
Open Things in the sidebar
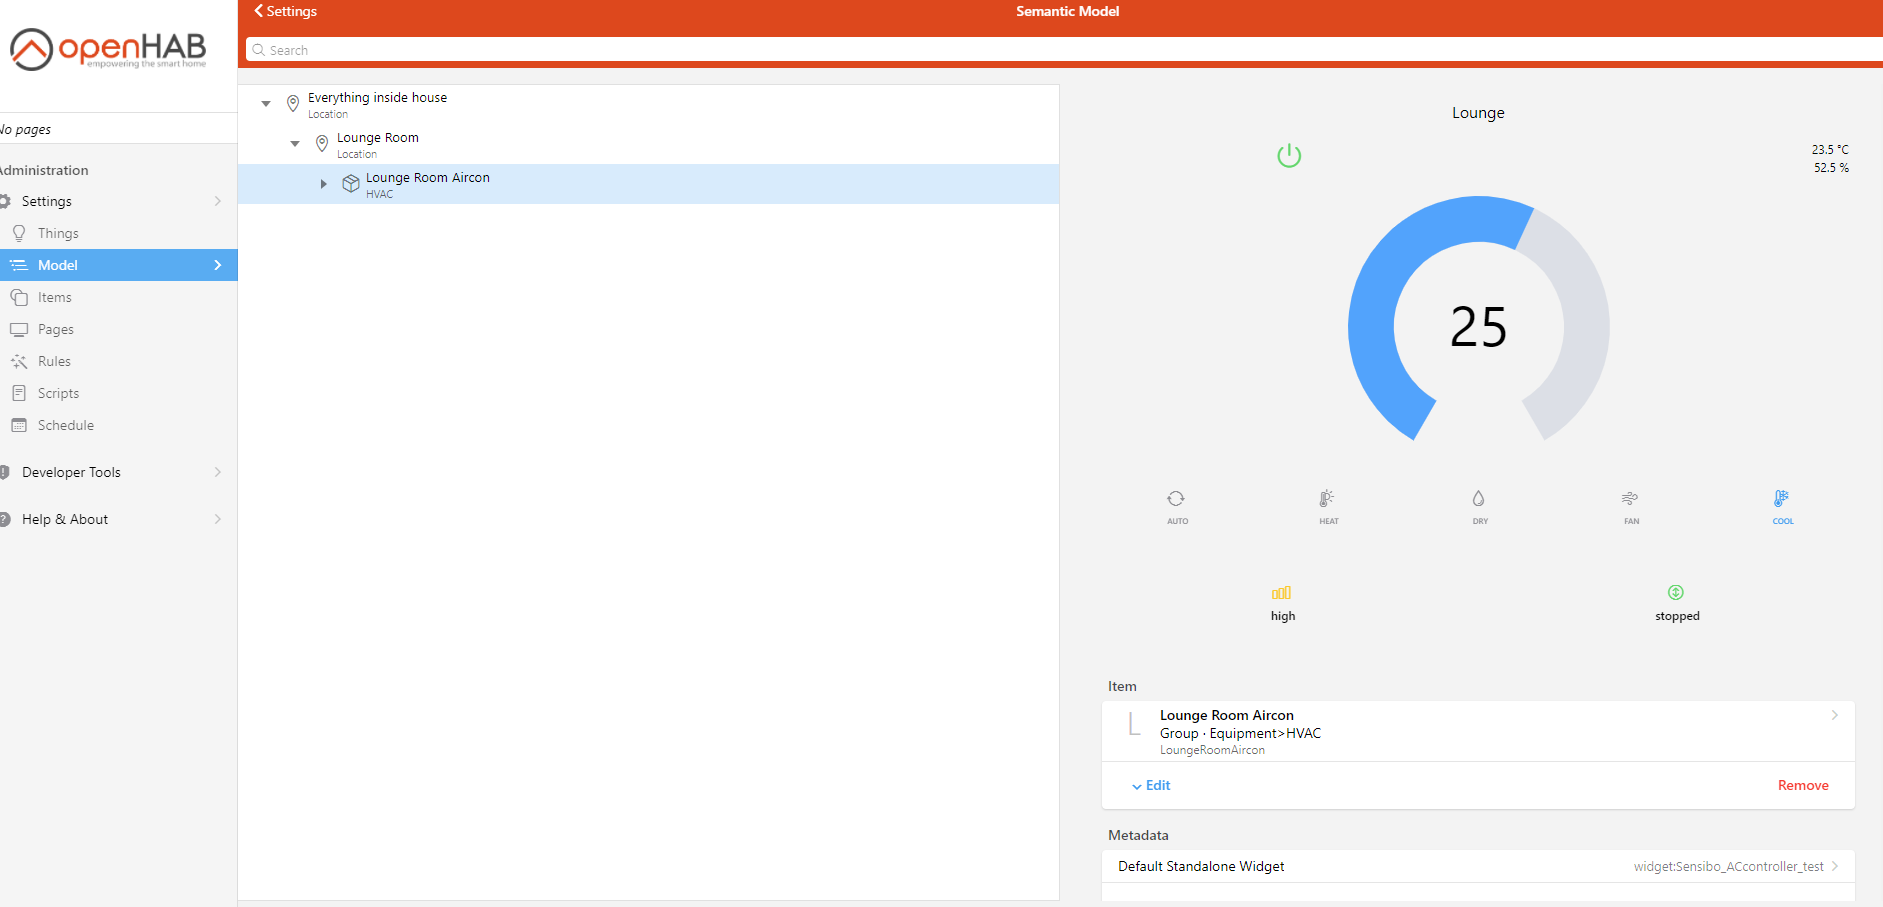click(118, 233)
